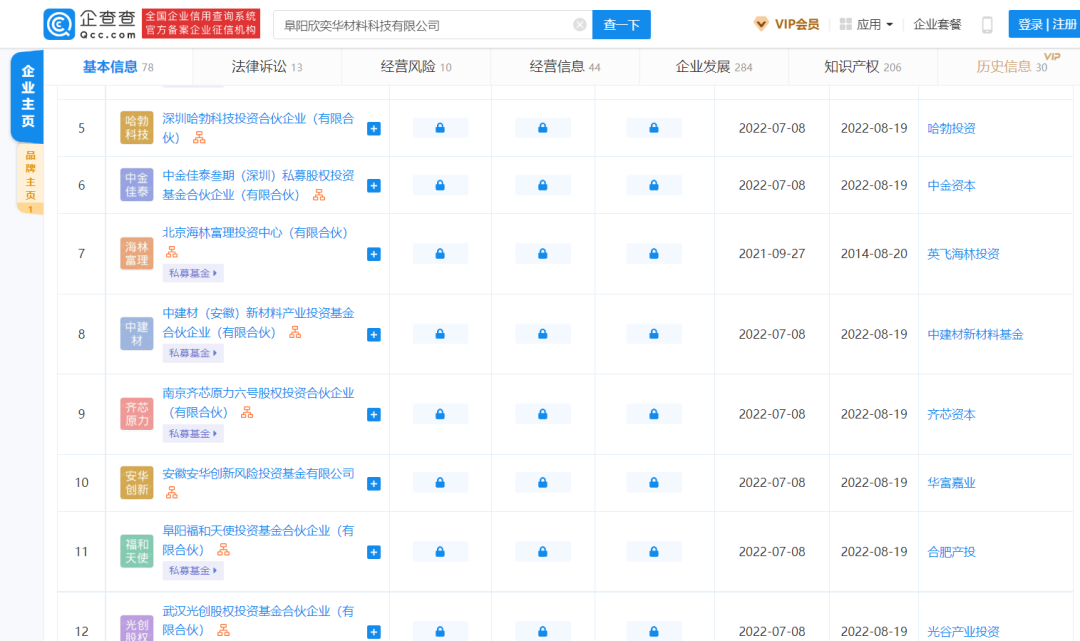Image resolution: width=1080 pixels, height=641 pixels.
Task: Select 企业主页 side tab
Action: pyautogui.click(x=28, y=96)
